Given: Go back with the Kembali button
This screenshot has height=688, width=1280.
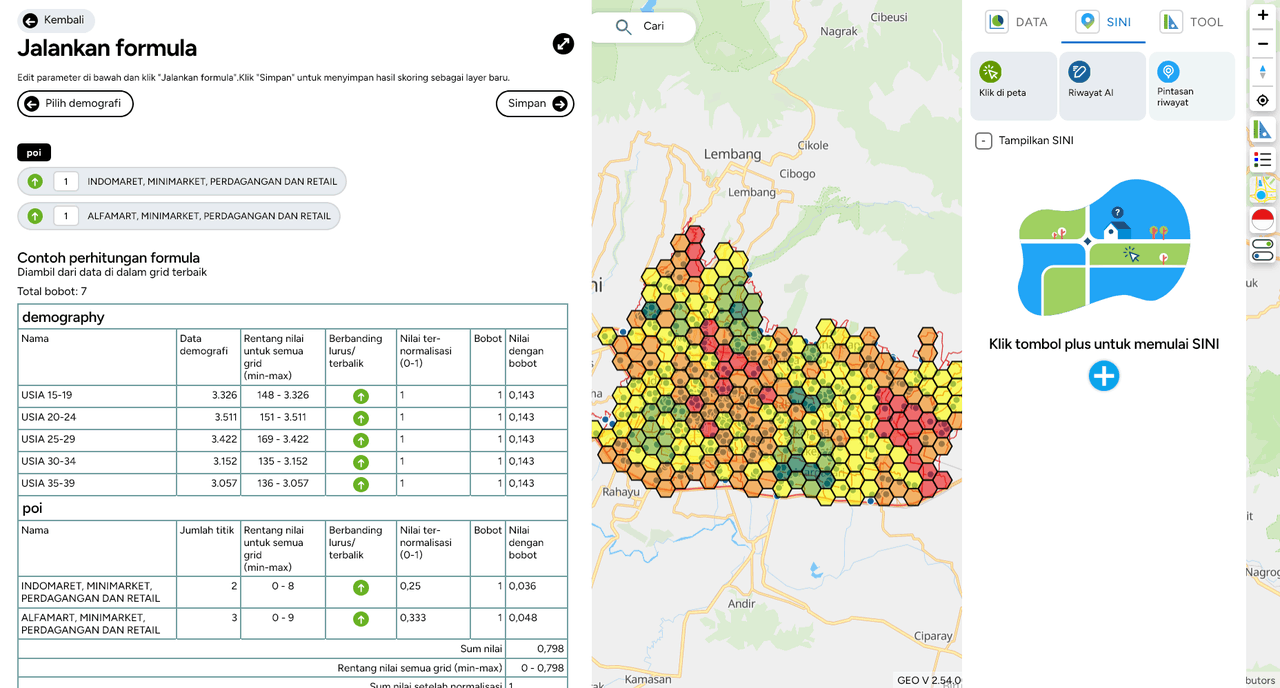Looking at the screenshot, I should 55,20.
